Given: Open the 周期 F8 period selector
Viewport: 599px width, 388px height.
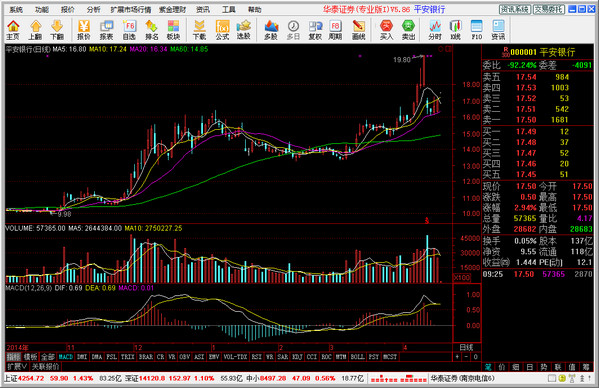Looking at the screenshot, I should coord(335,30).
